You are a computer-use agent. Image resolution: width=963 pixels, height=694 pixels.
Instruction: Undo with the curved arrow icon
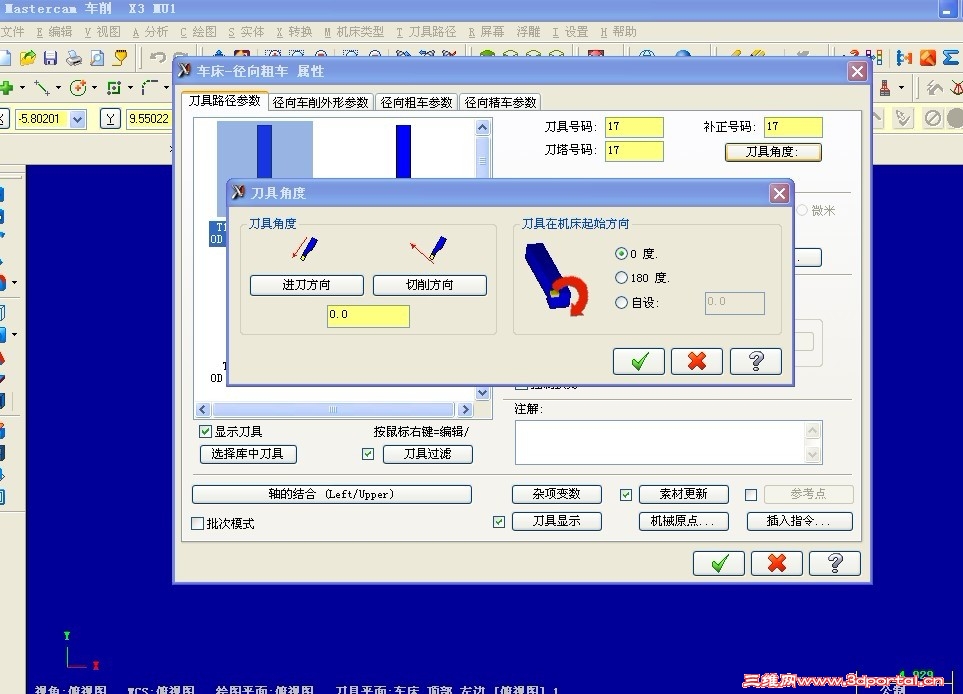point(158,58)
